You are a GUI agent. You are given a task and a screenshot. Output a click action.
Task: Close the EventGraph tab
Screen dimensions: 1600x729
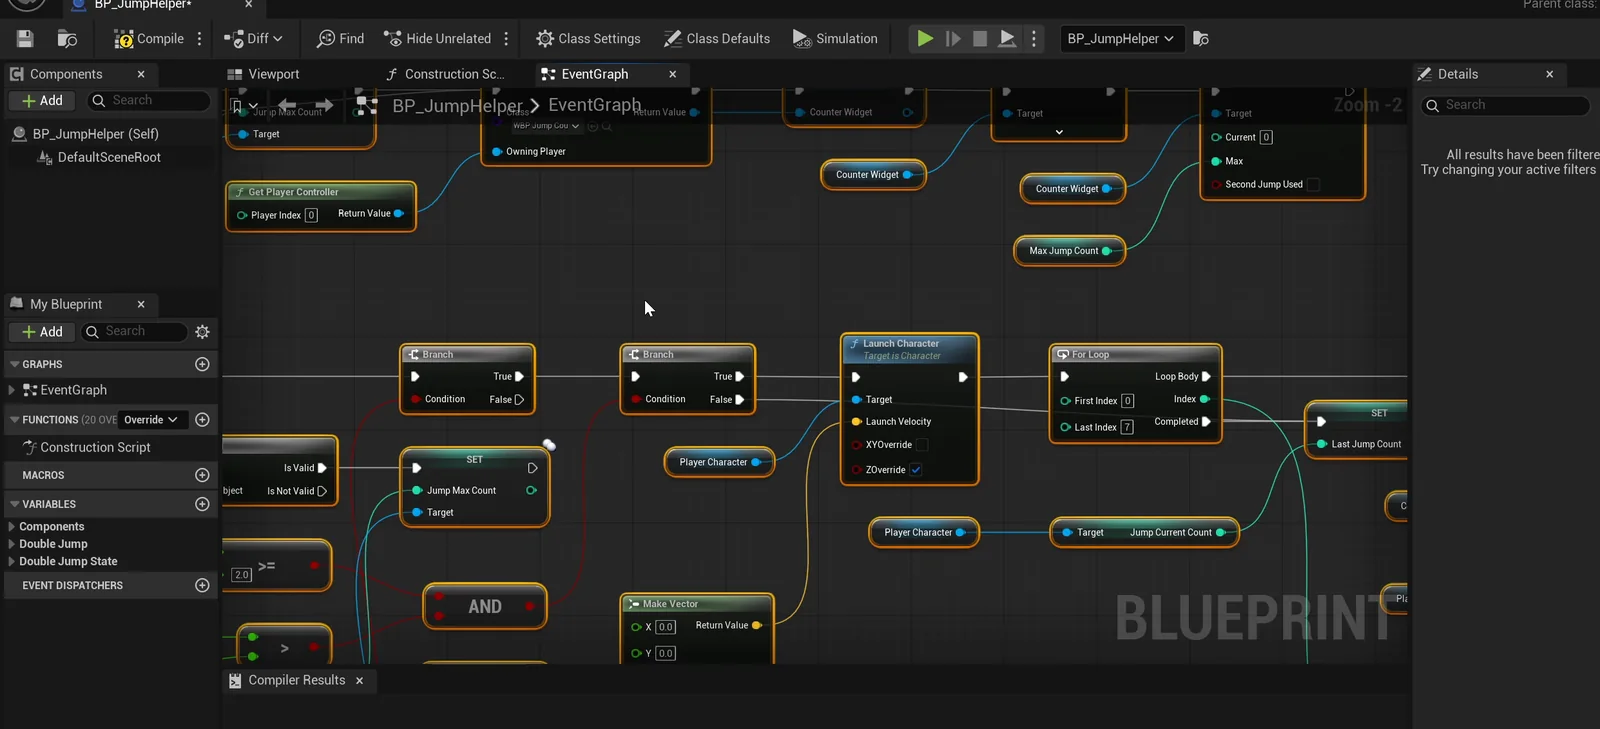(673, 74)
